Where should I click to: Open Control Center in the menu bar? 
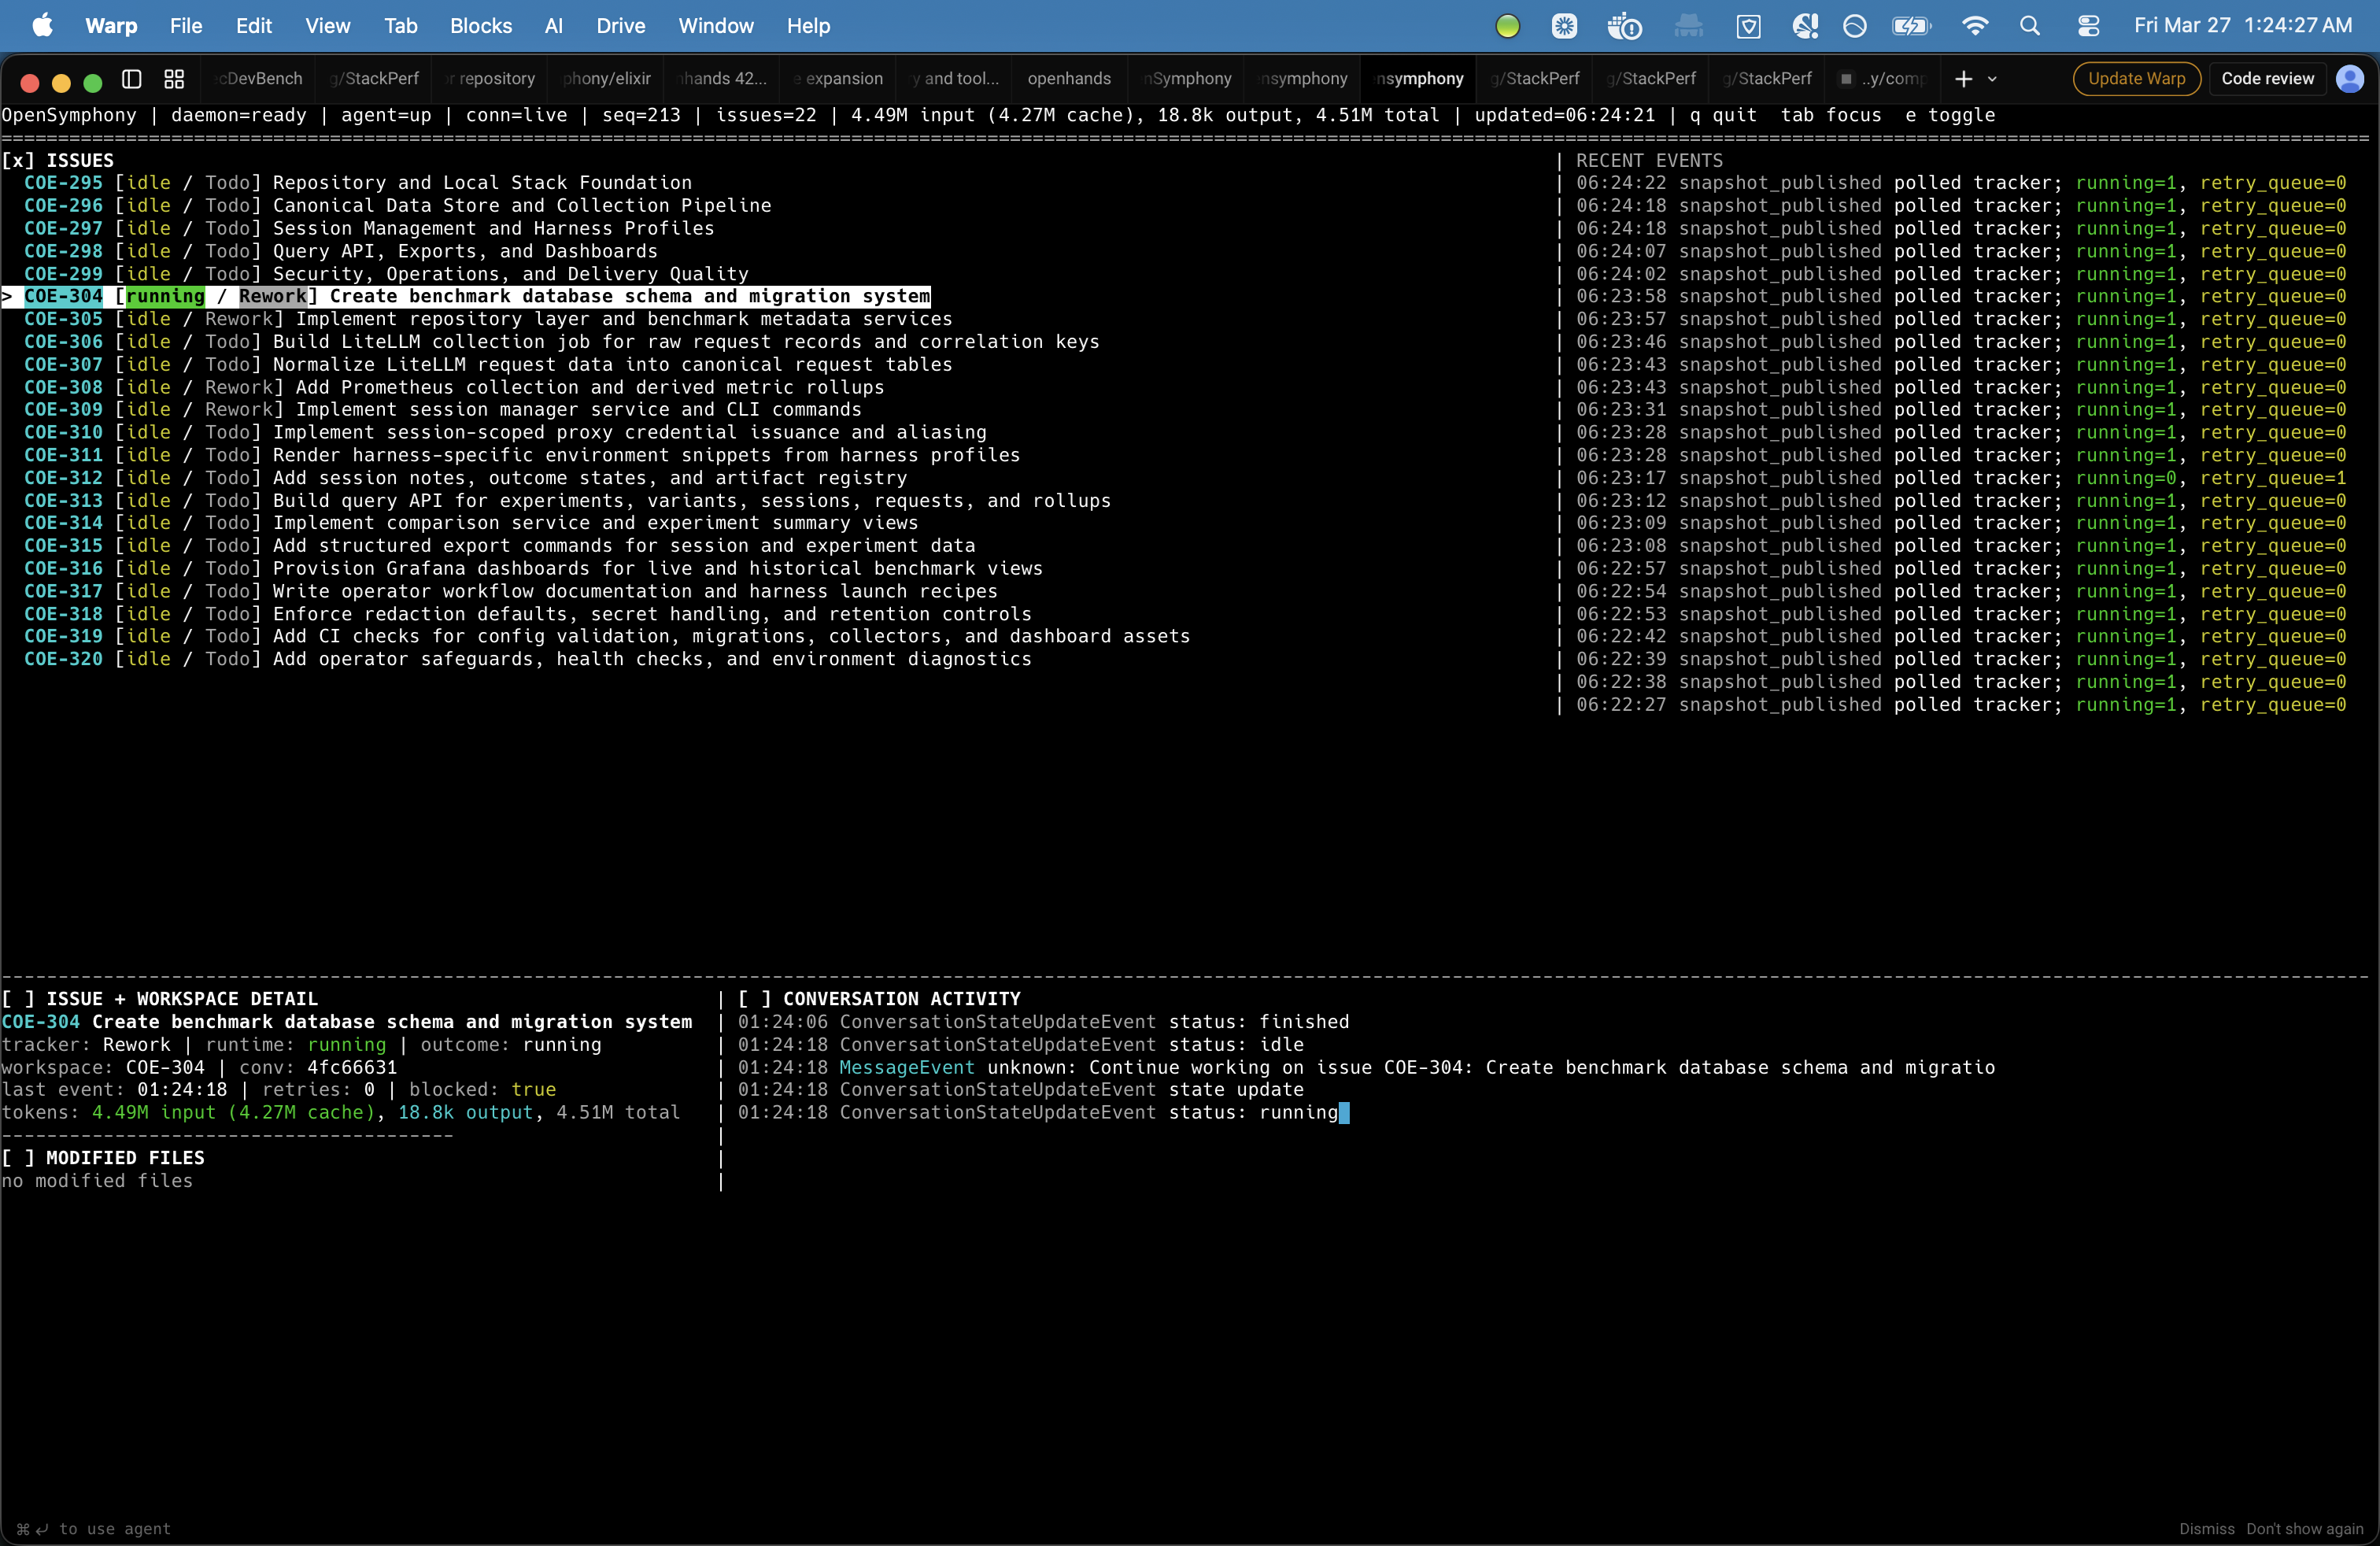(2088, 26)
